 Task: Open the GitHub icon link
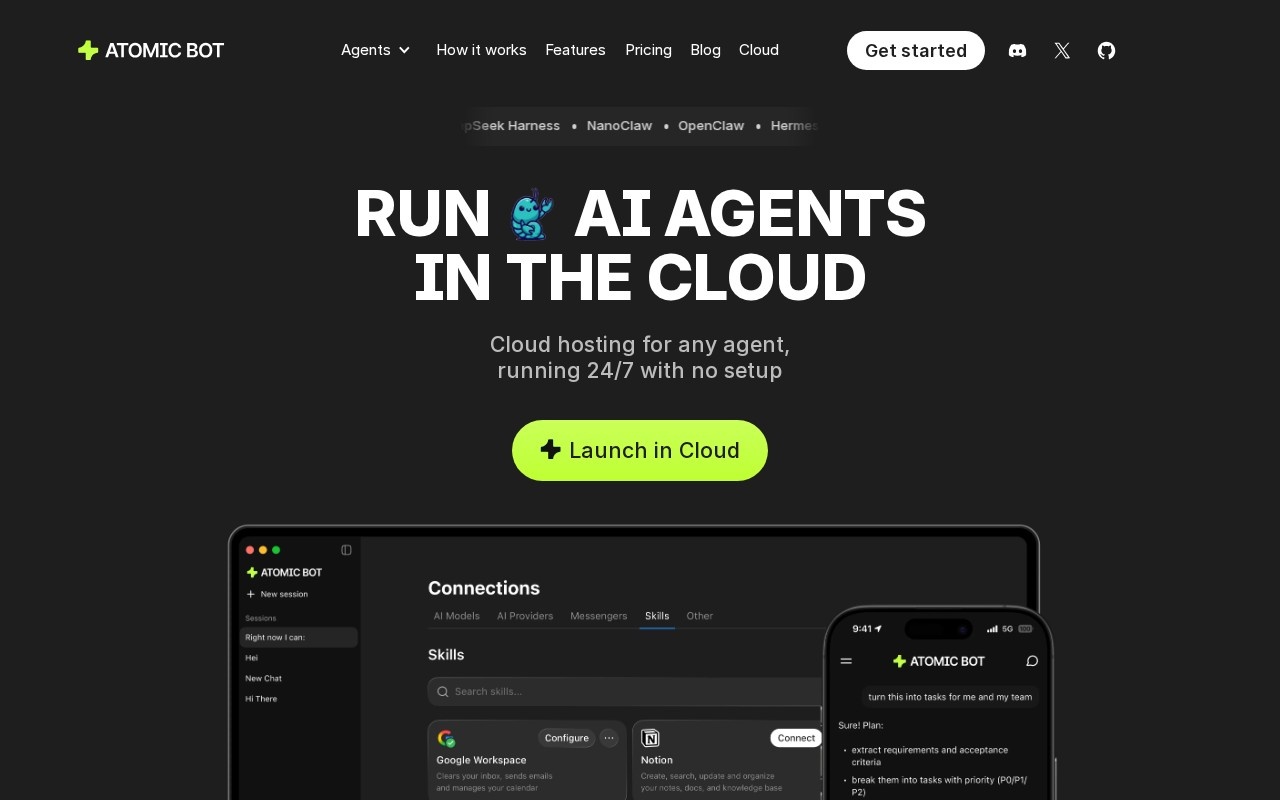pos(1106,51)
